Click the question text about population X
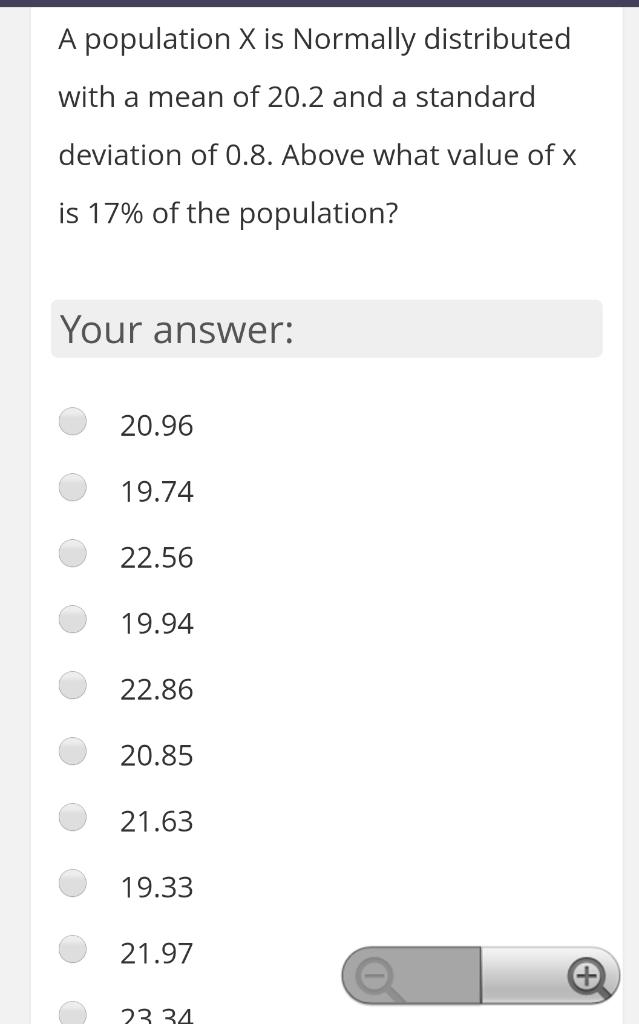639x1024 pixels. click(x=315, y=125)
